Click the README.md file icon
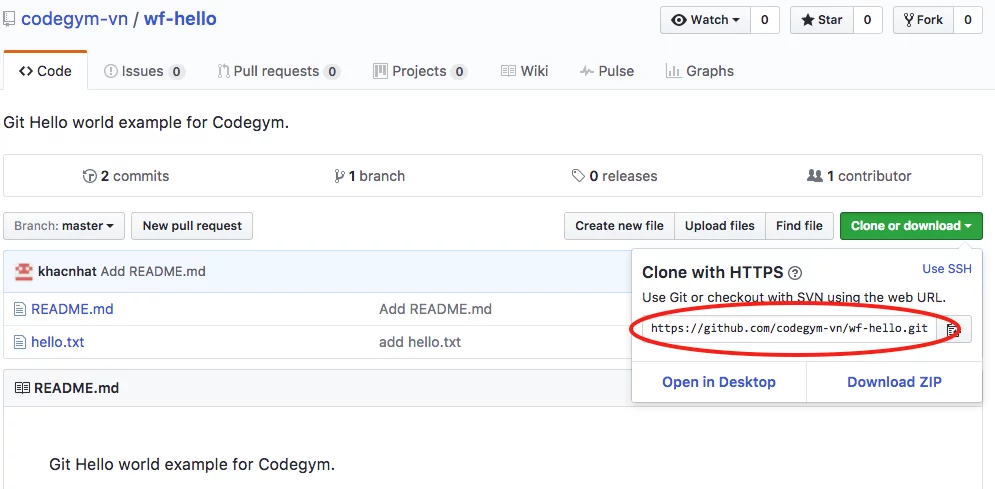 click(20, 309)
